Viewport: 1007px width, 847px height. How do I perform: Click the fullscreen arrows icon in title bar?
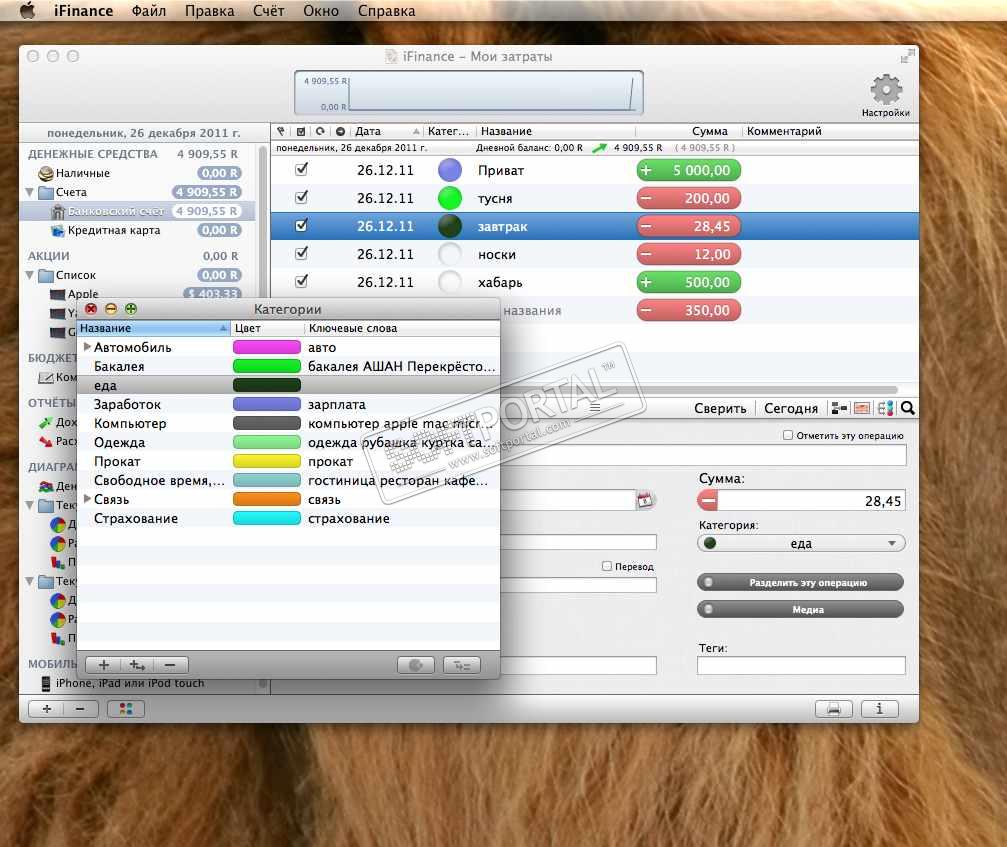pos(907,57)
